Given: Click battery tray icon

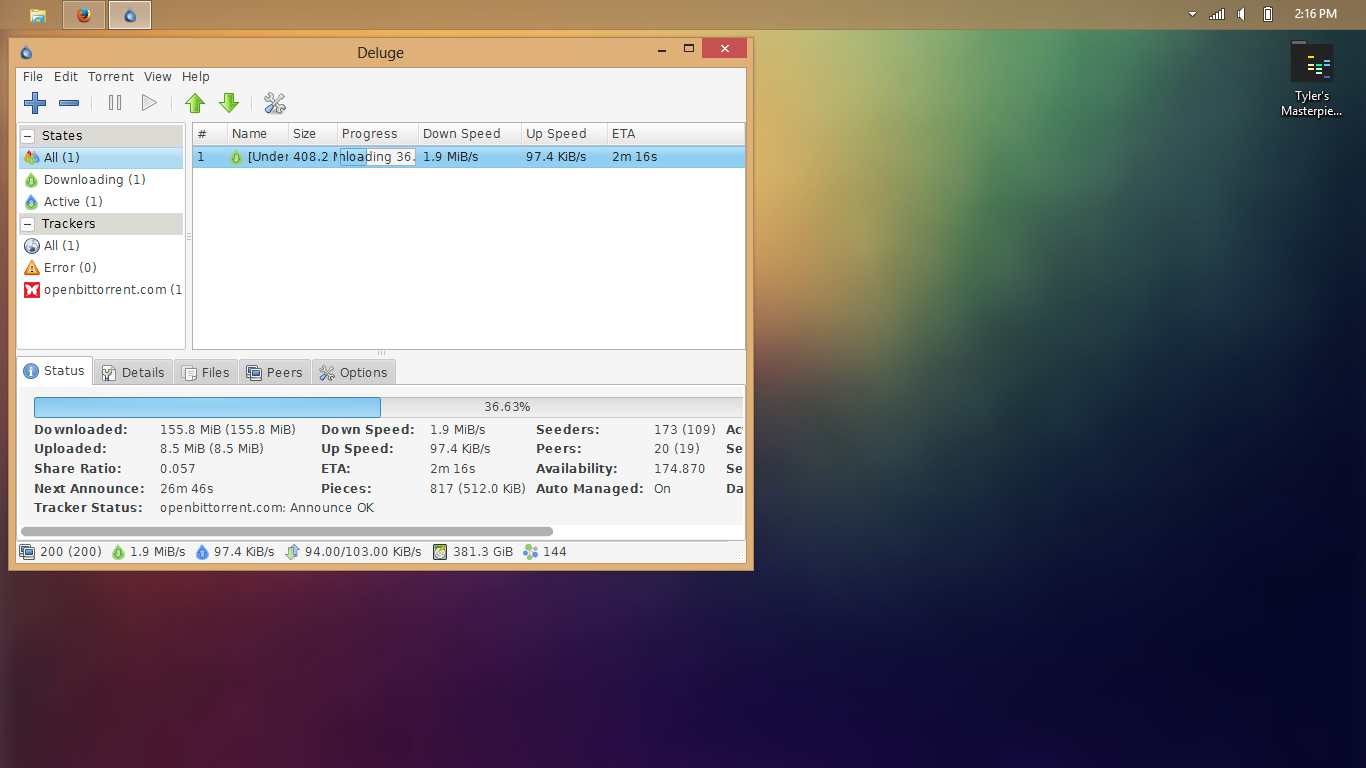Looking at the screenshot, I should [1268, 14].
